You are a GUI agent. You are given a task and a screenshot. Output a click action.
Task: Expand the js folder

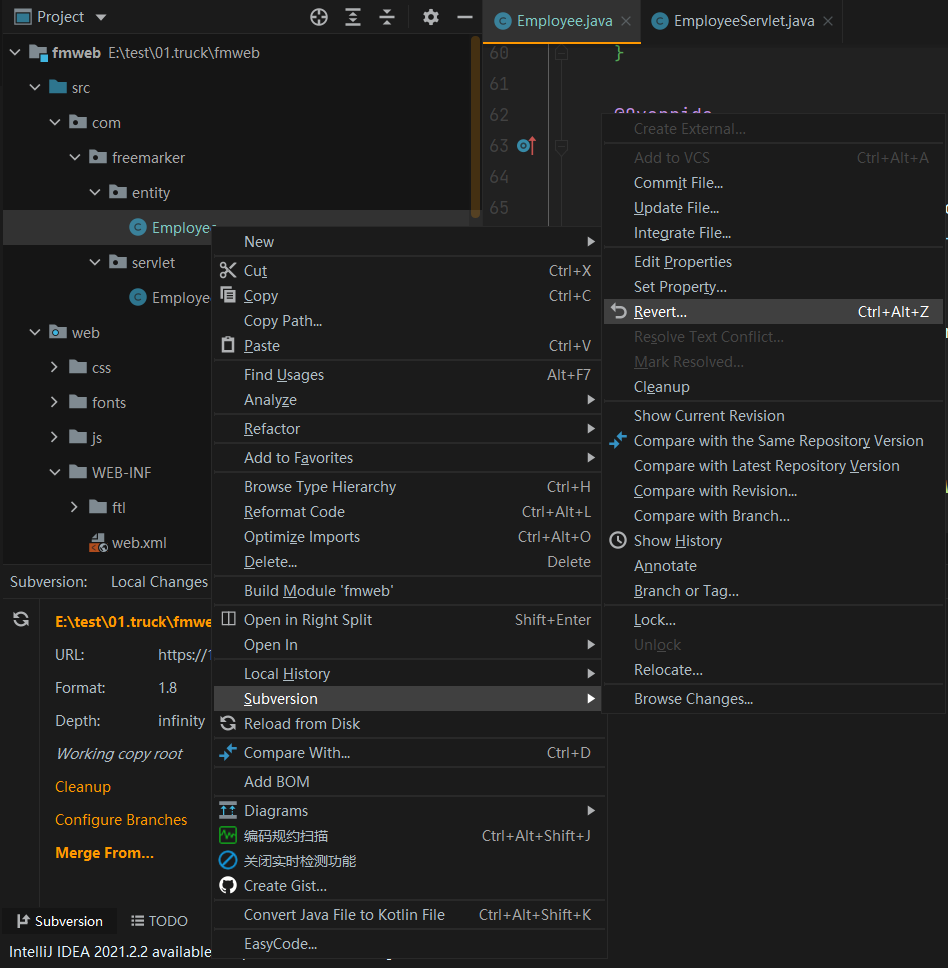pos(54,437)
